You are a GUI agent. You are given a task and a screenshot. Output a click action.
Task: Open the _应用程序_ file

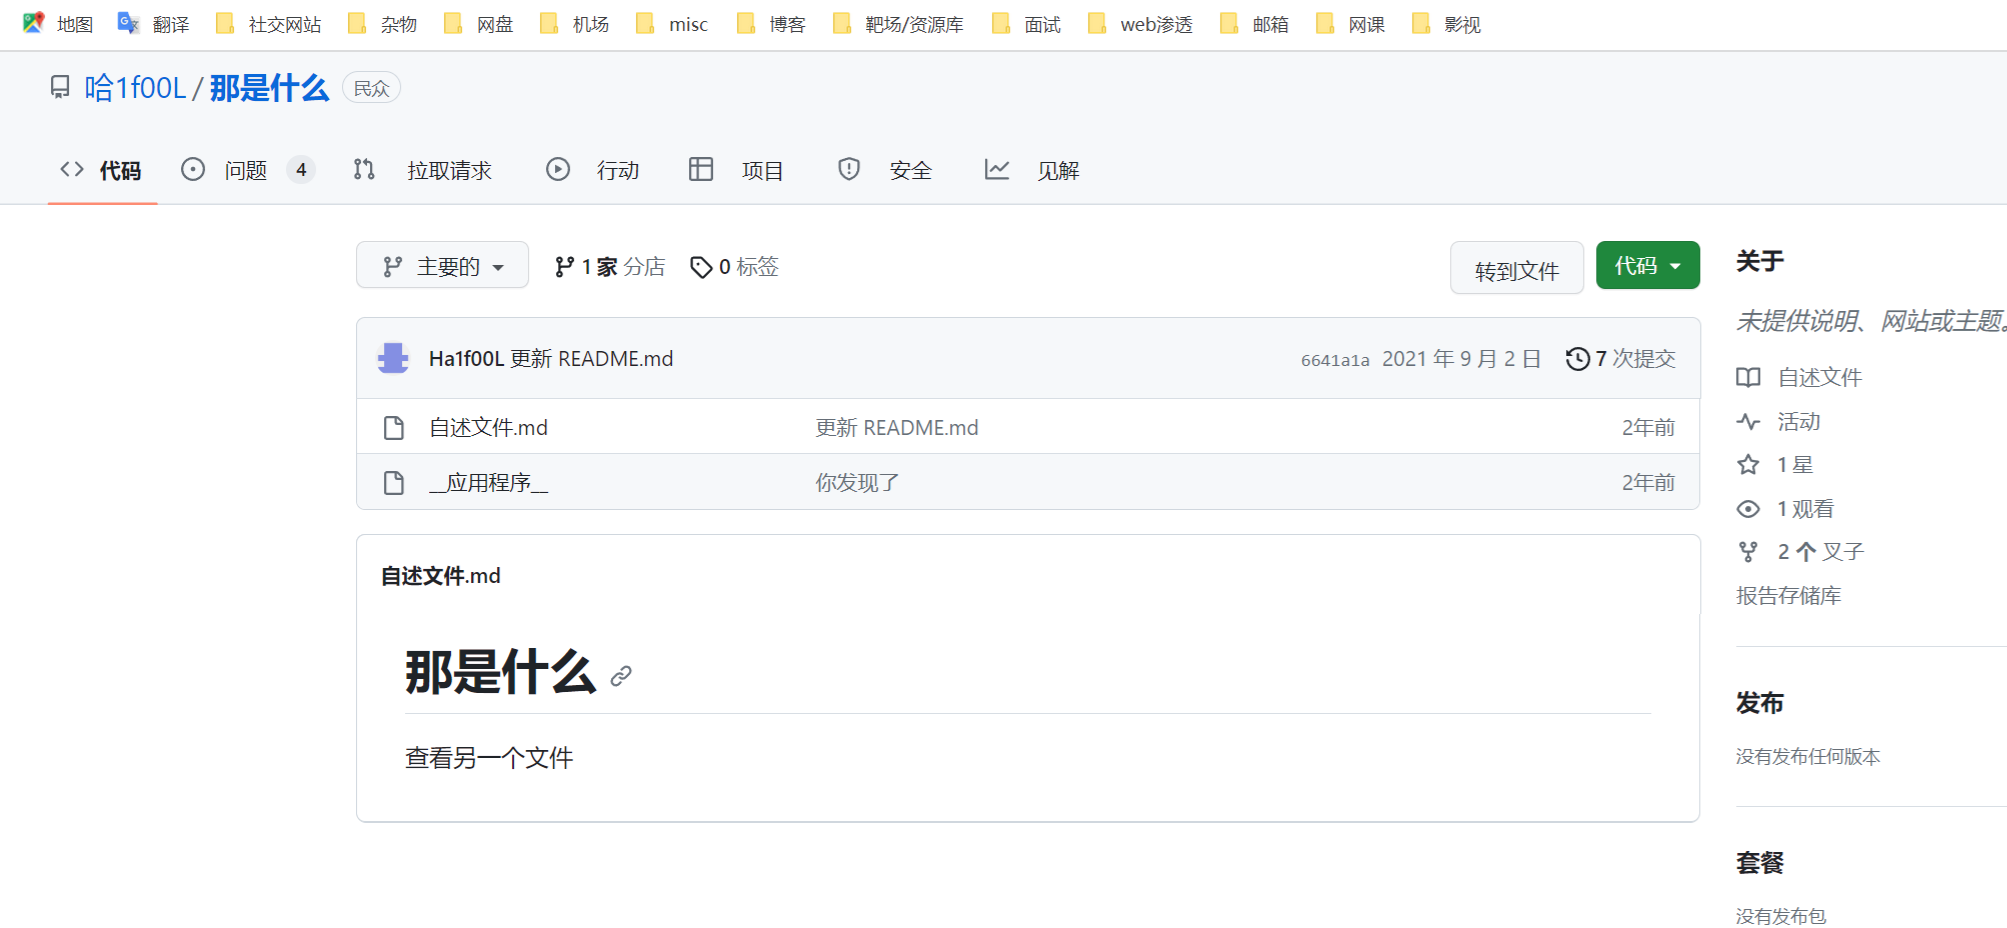[488, 483]
